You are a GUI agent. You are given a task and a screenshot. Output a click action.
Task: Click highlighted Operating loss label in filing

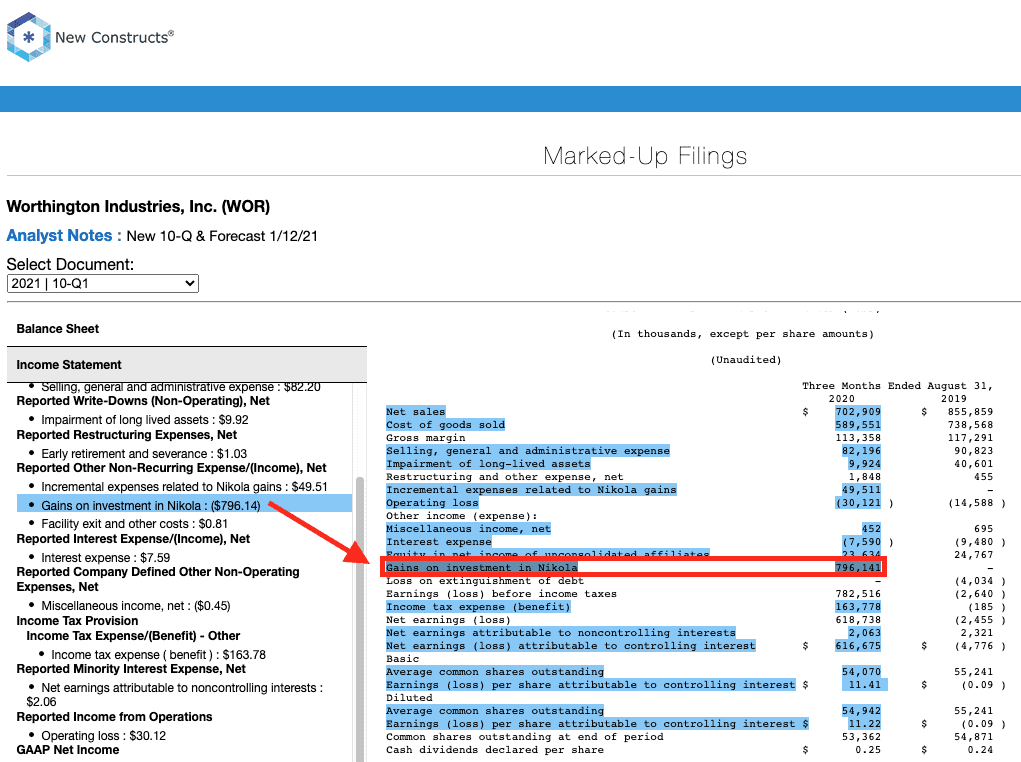(432, 503)
